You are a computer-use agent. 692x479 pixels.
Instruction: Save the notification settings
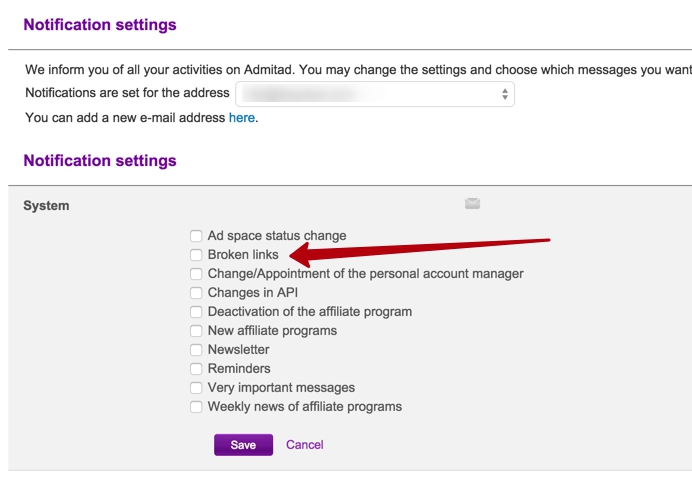pos(243,445)
